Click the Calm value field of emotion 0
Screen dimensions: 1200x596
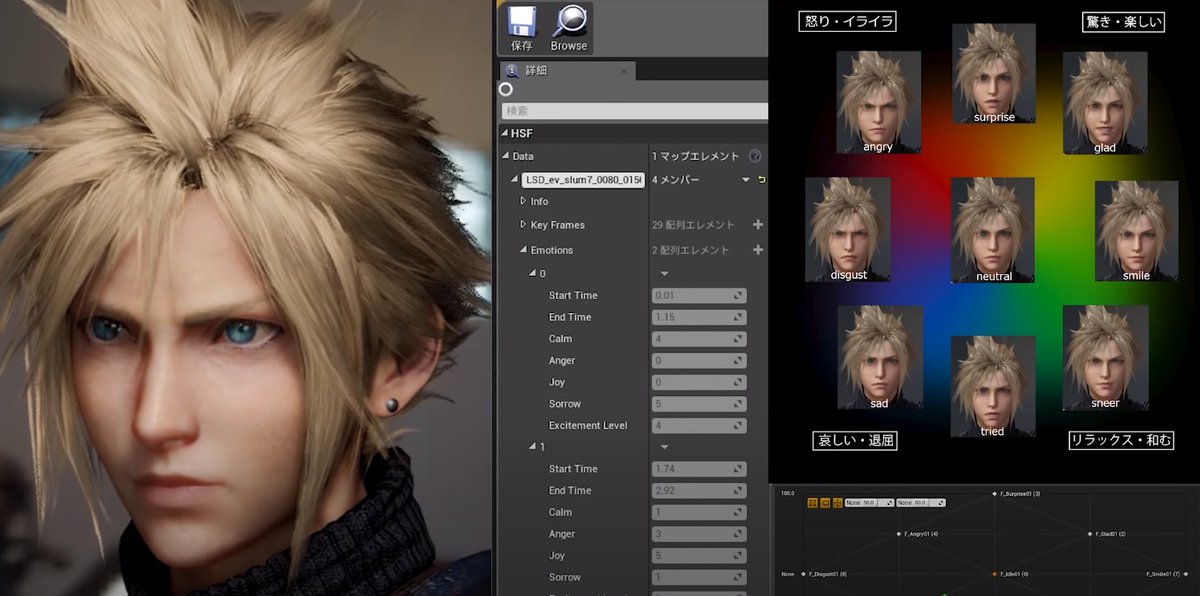(x=698, y=339)
